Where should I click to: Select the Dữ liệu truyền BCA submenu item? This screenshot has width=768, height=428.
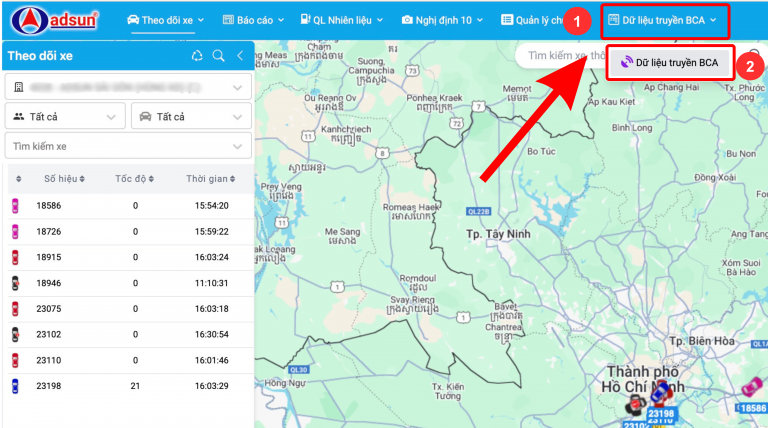click(670, 62)
